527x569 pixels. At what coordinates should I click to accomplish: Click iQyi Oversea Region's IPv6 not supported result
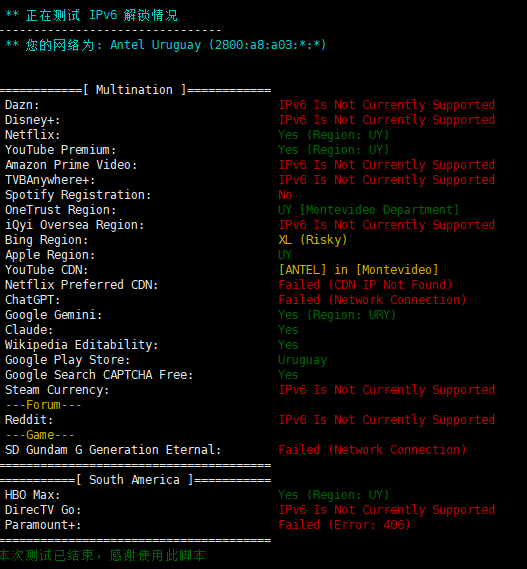[387, 225]
